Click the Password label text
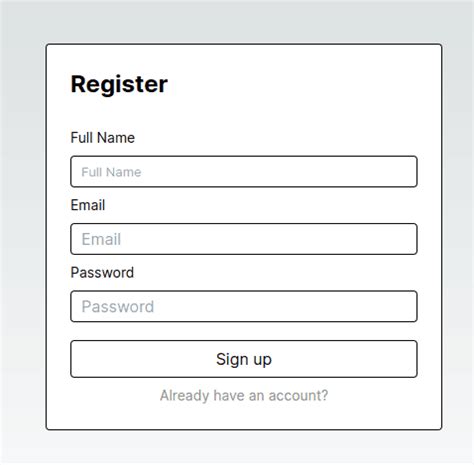The height and width of the screenshot is (465, 474). 102,273
